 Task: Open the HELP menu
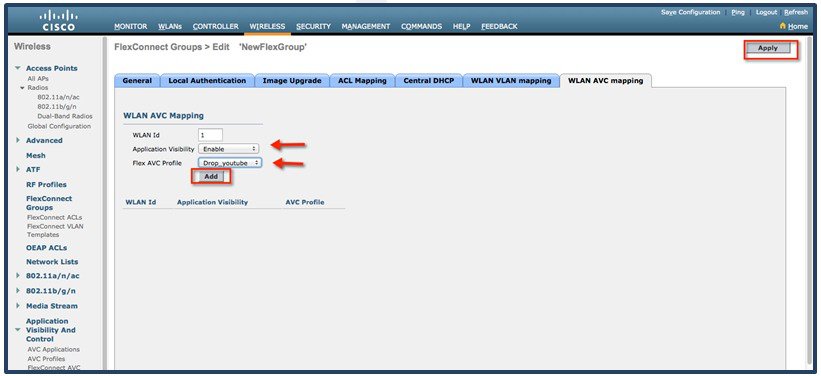pos(461,26)
